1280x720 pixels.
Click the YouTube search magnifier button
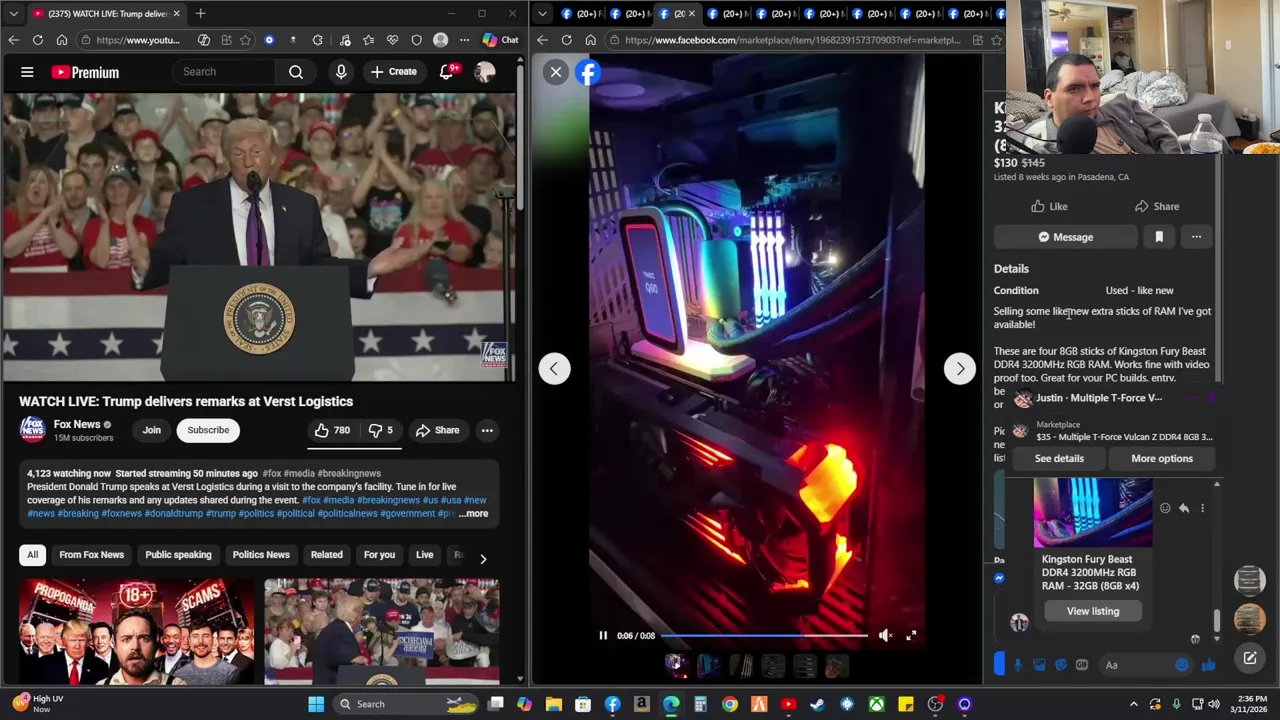(x=296, y=72)
